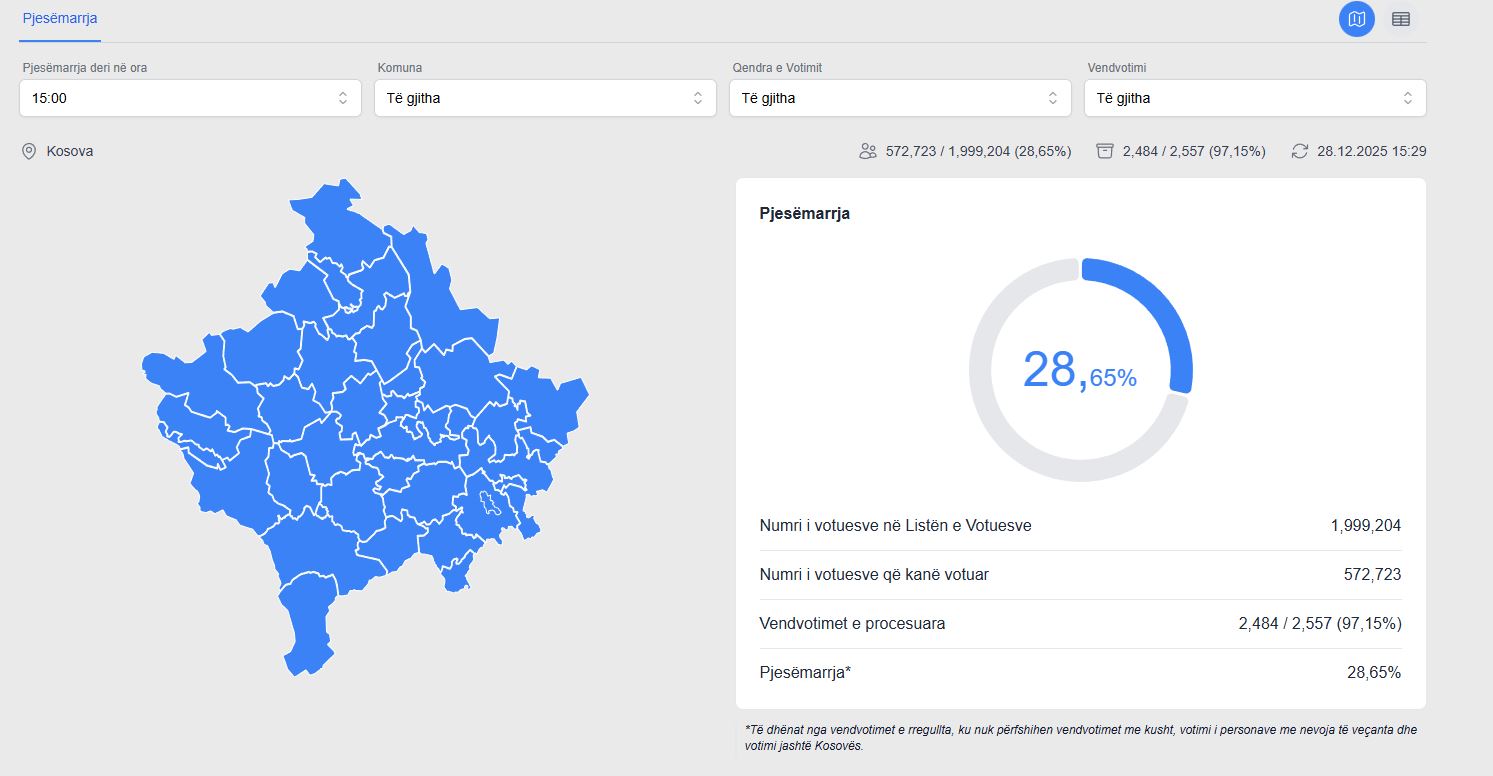1493x776 pixels.
Task: Click the chevron arrows in the 15:00 field
Action: (343, 98)
